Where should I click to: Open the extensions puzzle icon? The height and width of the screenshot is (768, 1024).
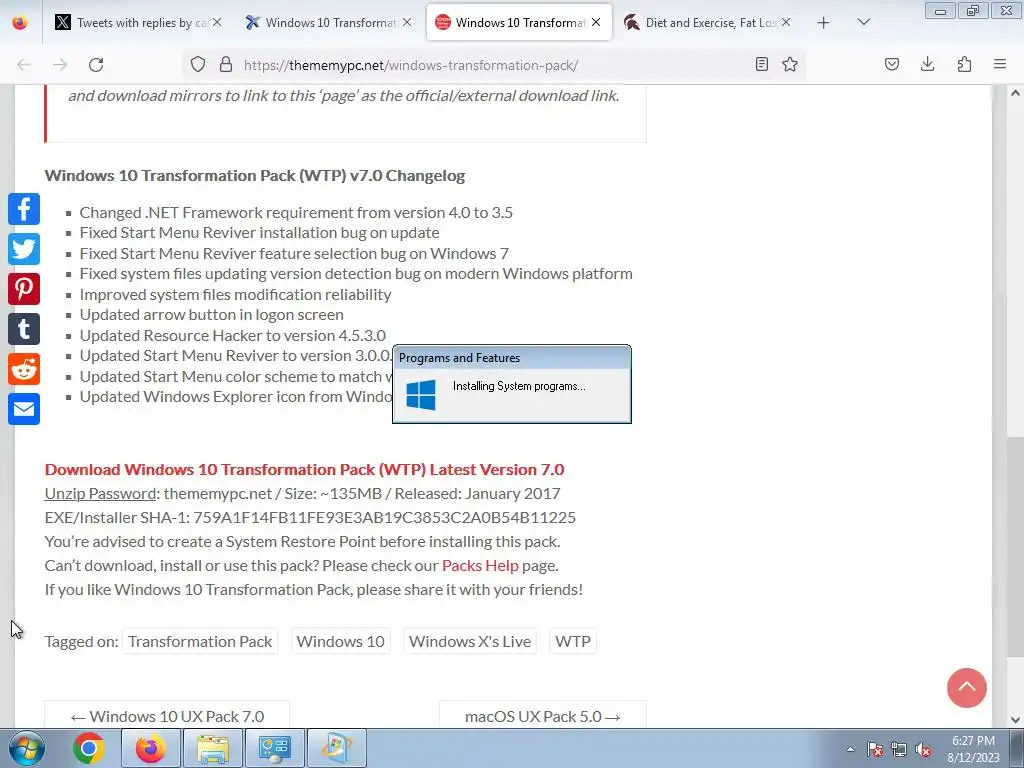[x=964, y=65]
